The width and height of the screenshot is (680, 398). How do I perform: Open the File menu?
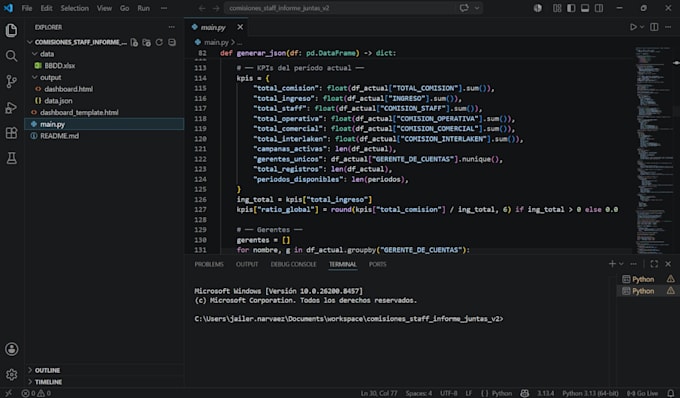tap(27, 8)
